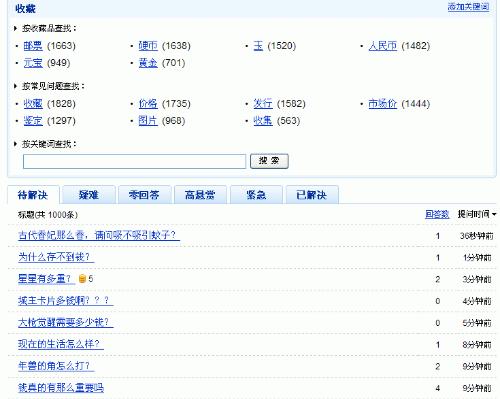Click the 按关键词查找 section triangle
The height and width of the screenshot is (399, 500).
[x=15, y=144]
